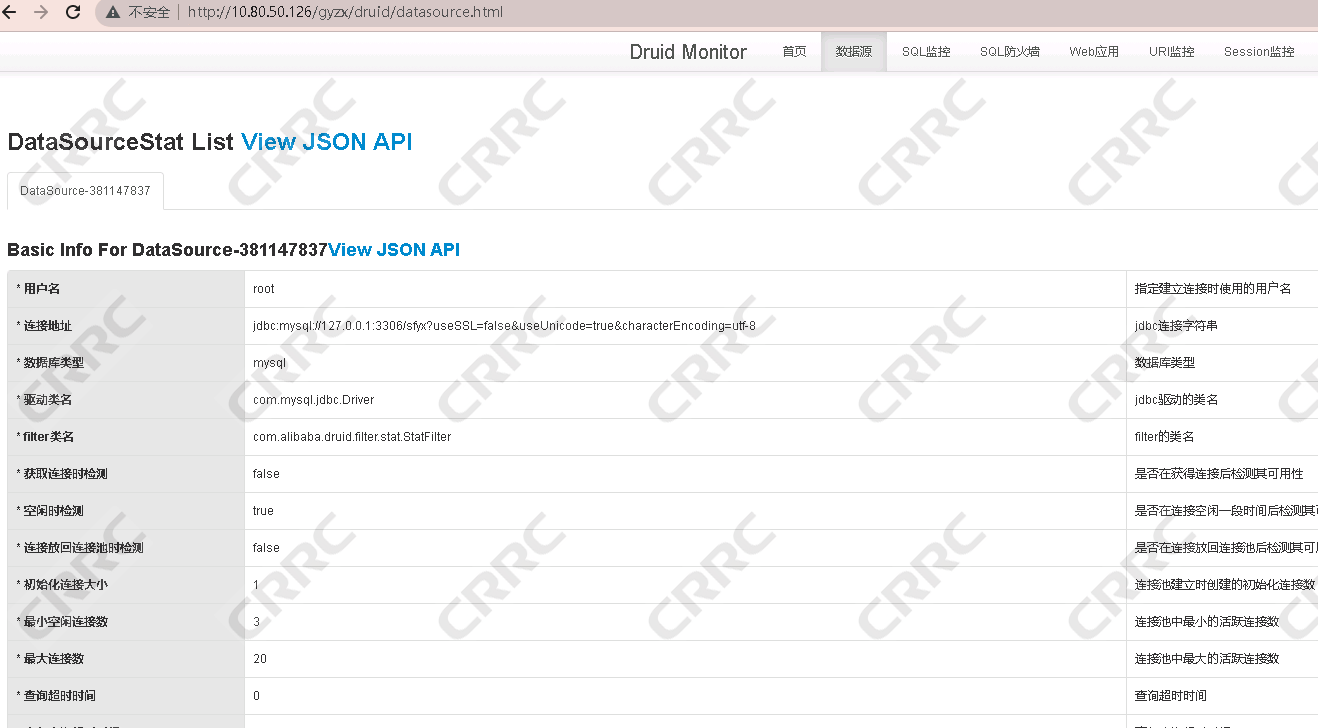
Task: Click the description jdbc驱动的类名
Action: [x=1176, y=400]
